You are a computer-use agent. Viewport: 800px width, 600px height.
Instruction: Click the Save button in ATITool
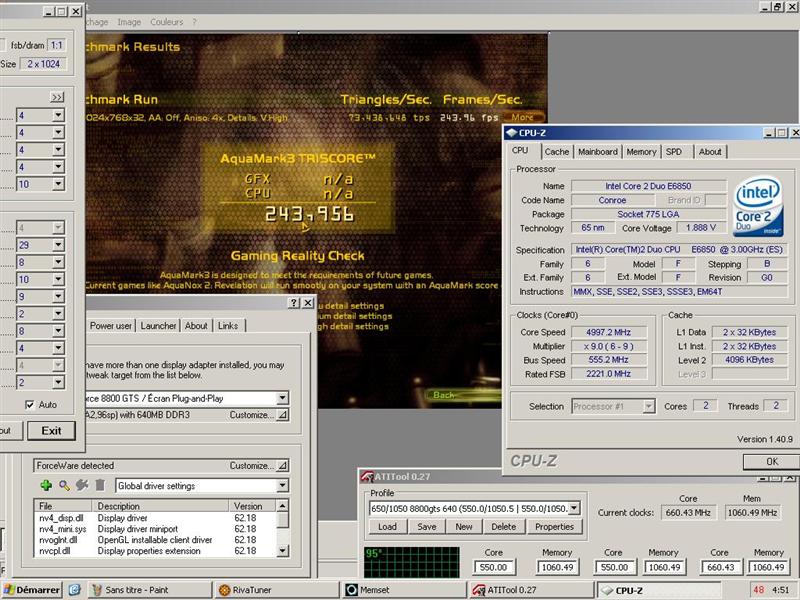(x=427, y=527)
